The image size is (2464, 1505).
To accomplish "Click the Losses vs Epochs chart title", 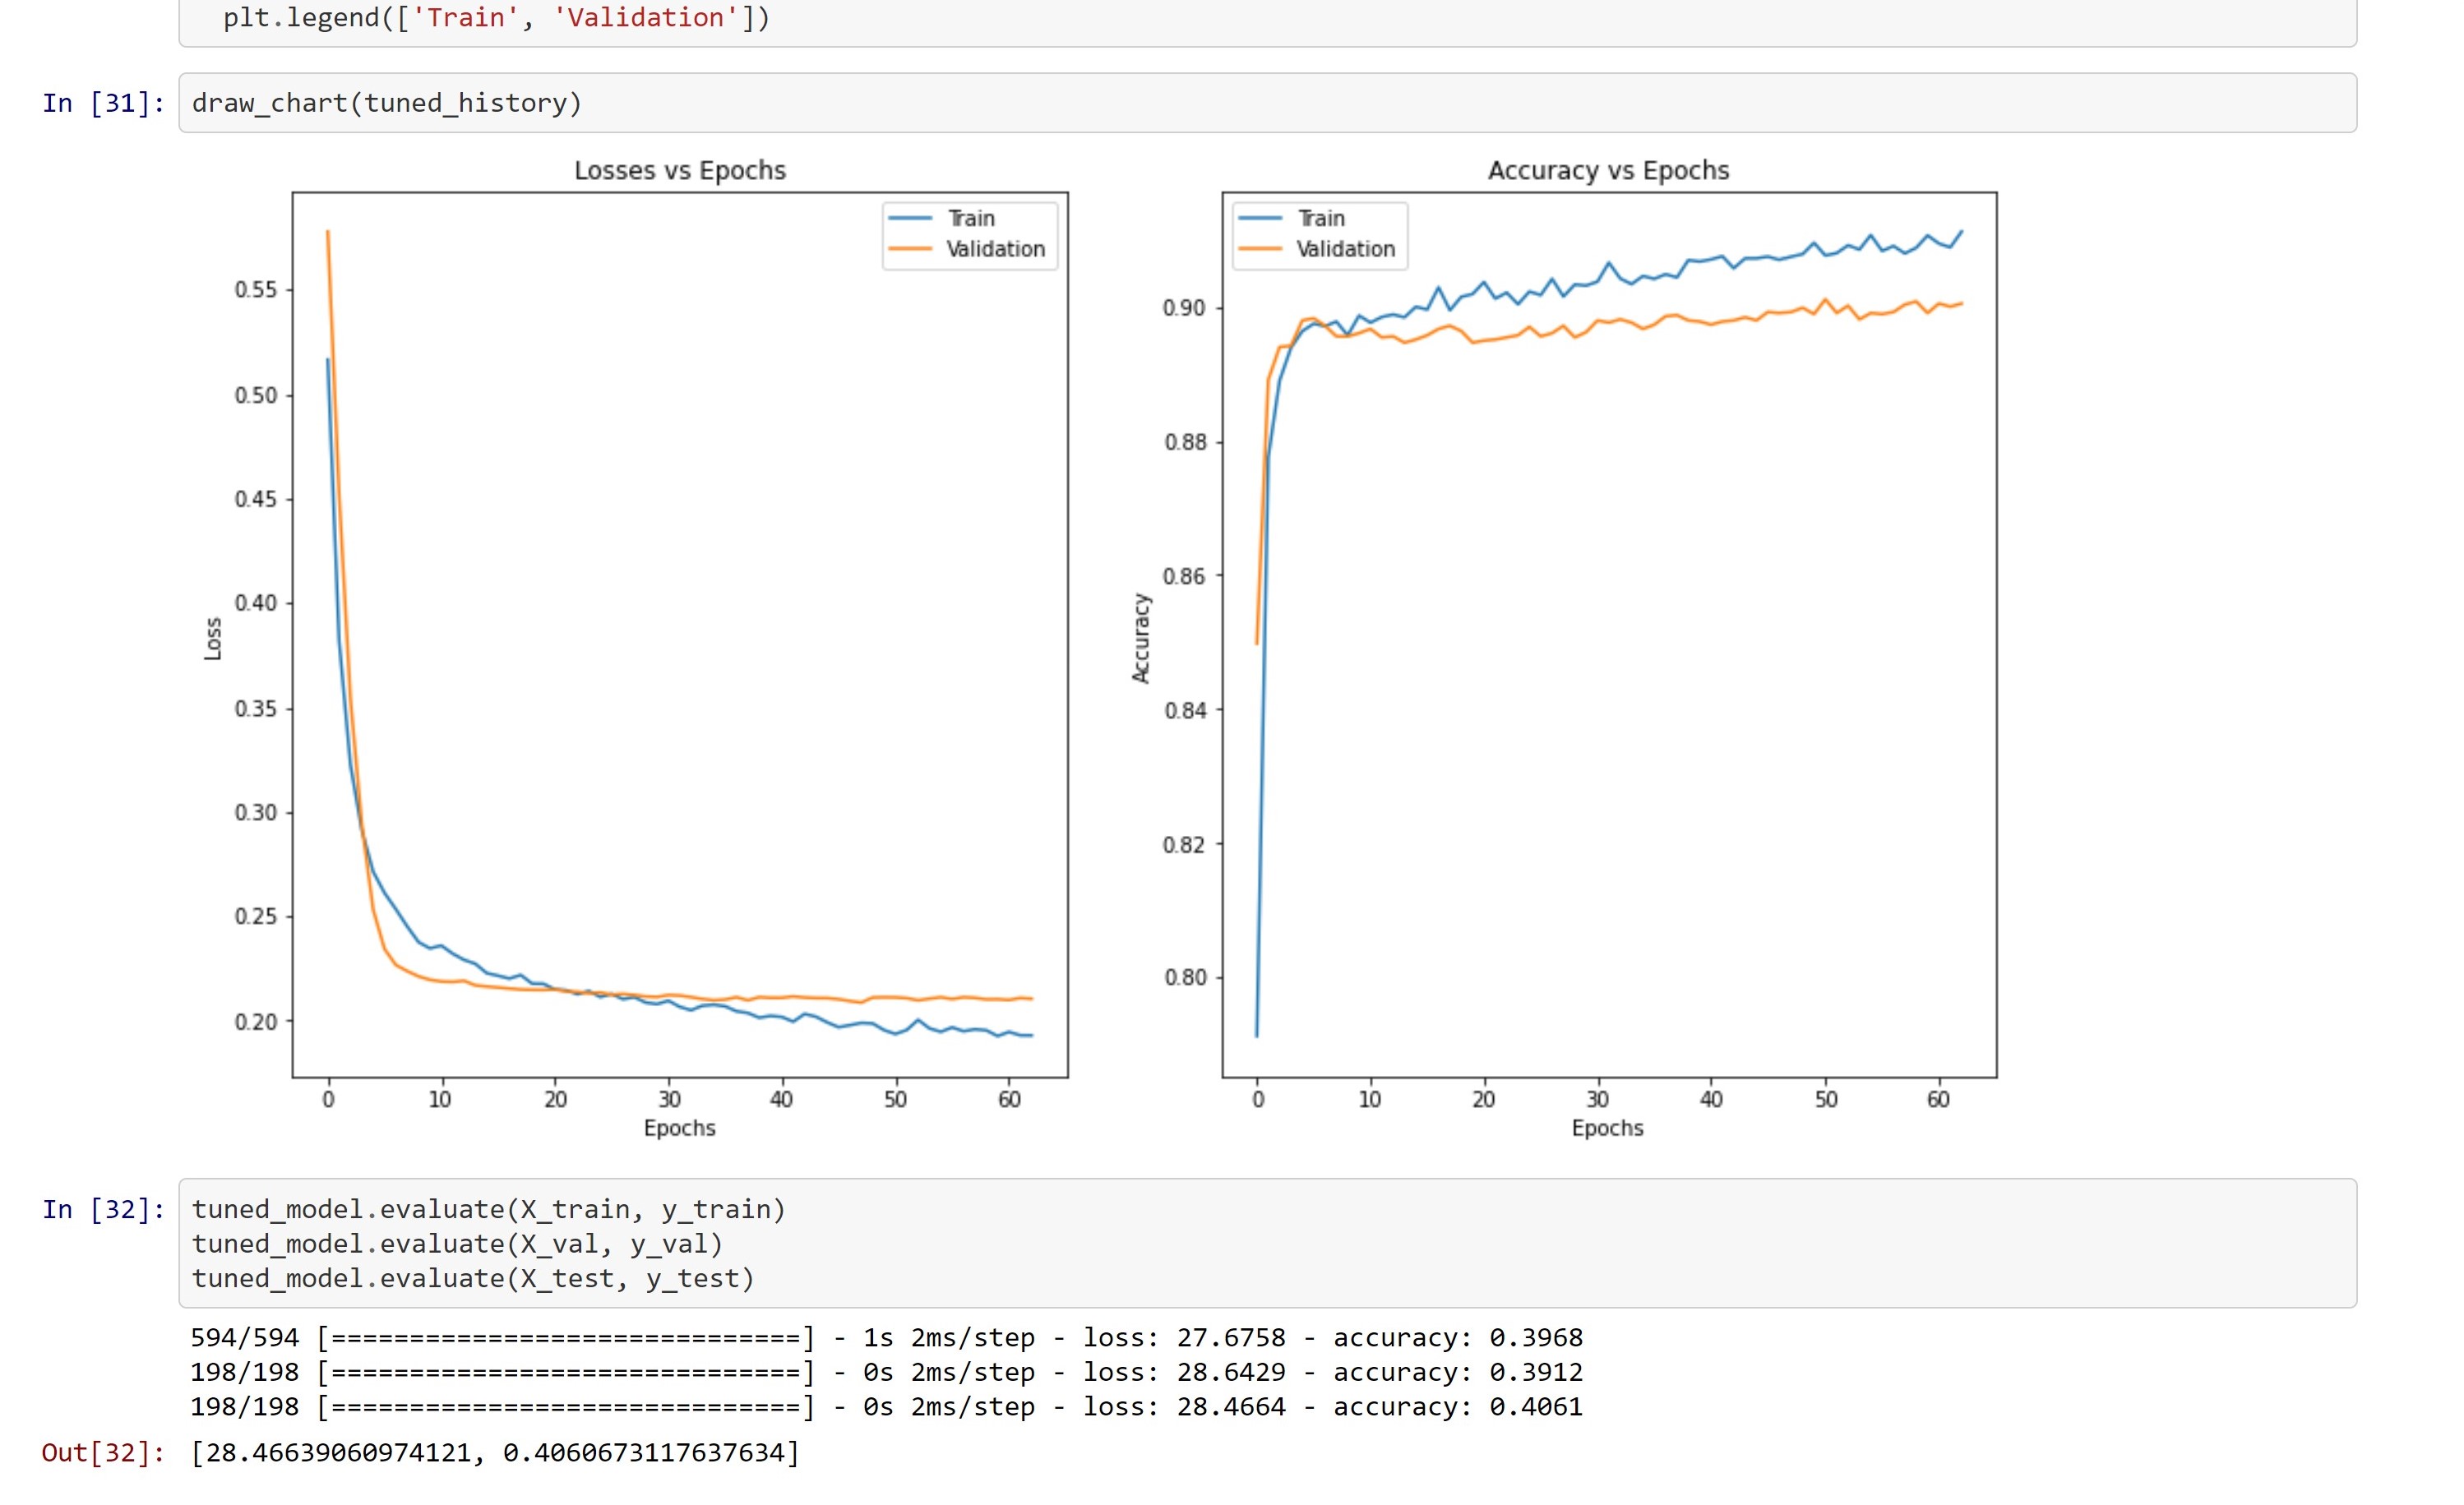I will coord(680,170).
